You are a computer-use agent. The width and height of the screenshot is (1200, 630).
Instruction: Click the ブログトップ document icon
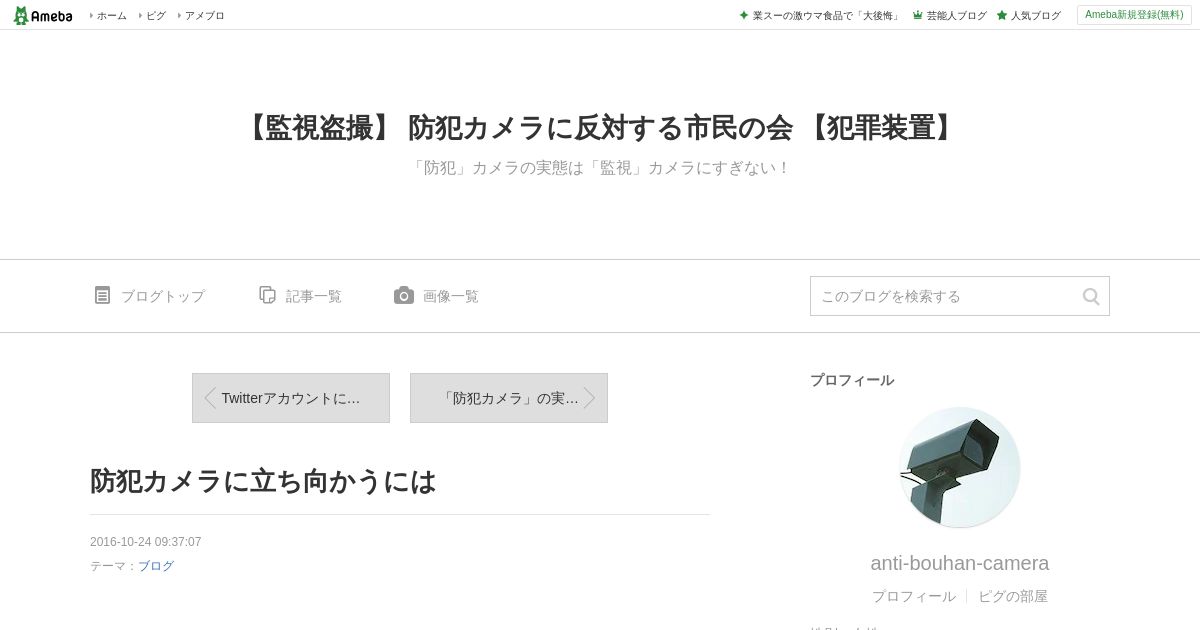coord(102,295)
